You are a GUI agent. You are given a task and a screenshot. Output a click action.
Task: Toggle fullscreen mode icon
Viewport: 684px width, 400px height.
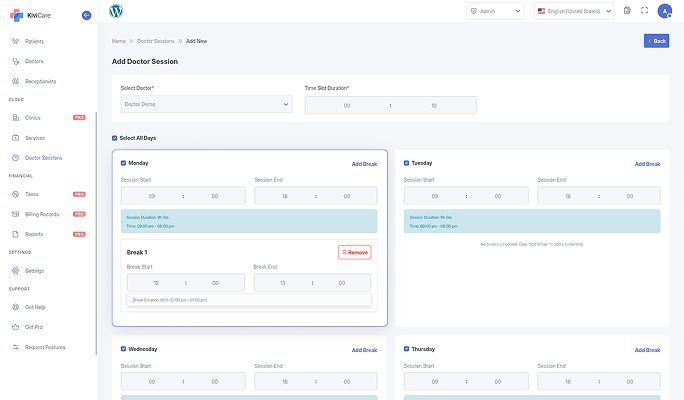644,10
